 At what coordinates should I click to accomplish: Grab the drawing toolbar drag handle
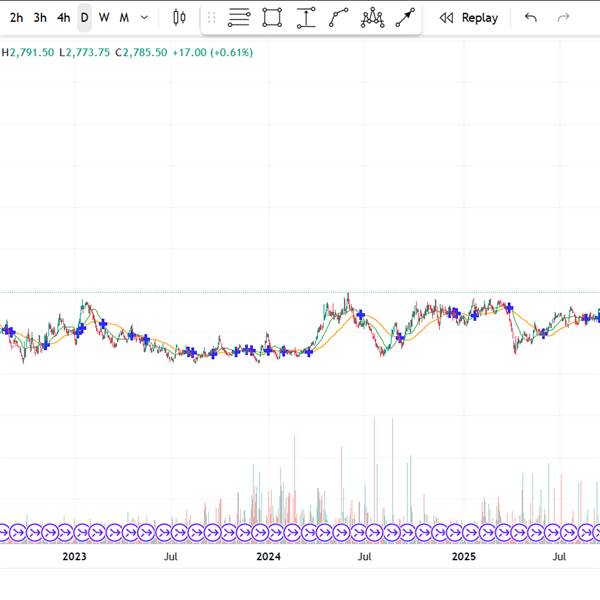[x=211, y=18]
